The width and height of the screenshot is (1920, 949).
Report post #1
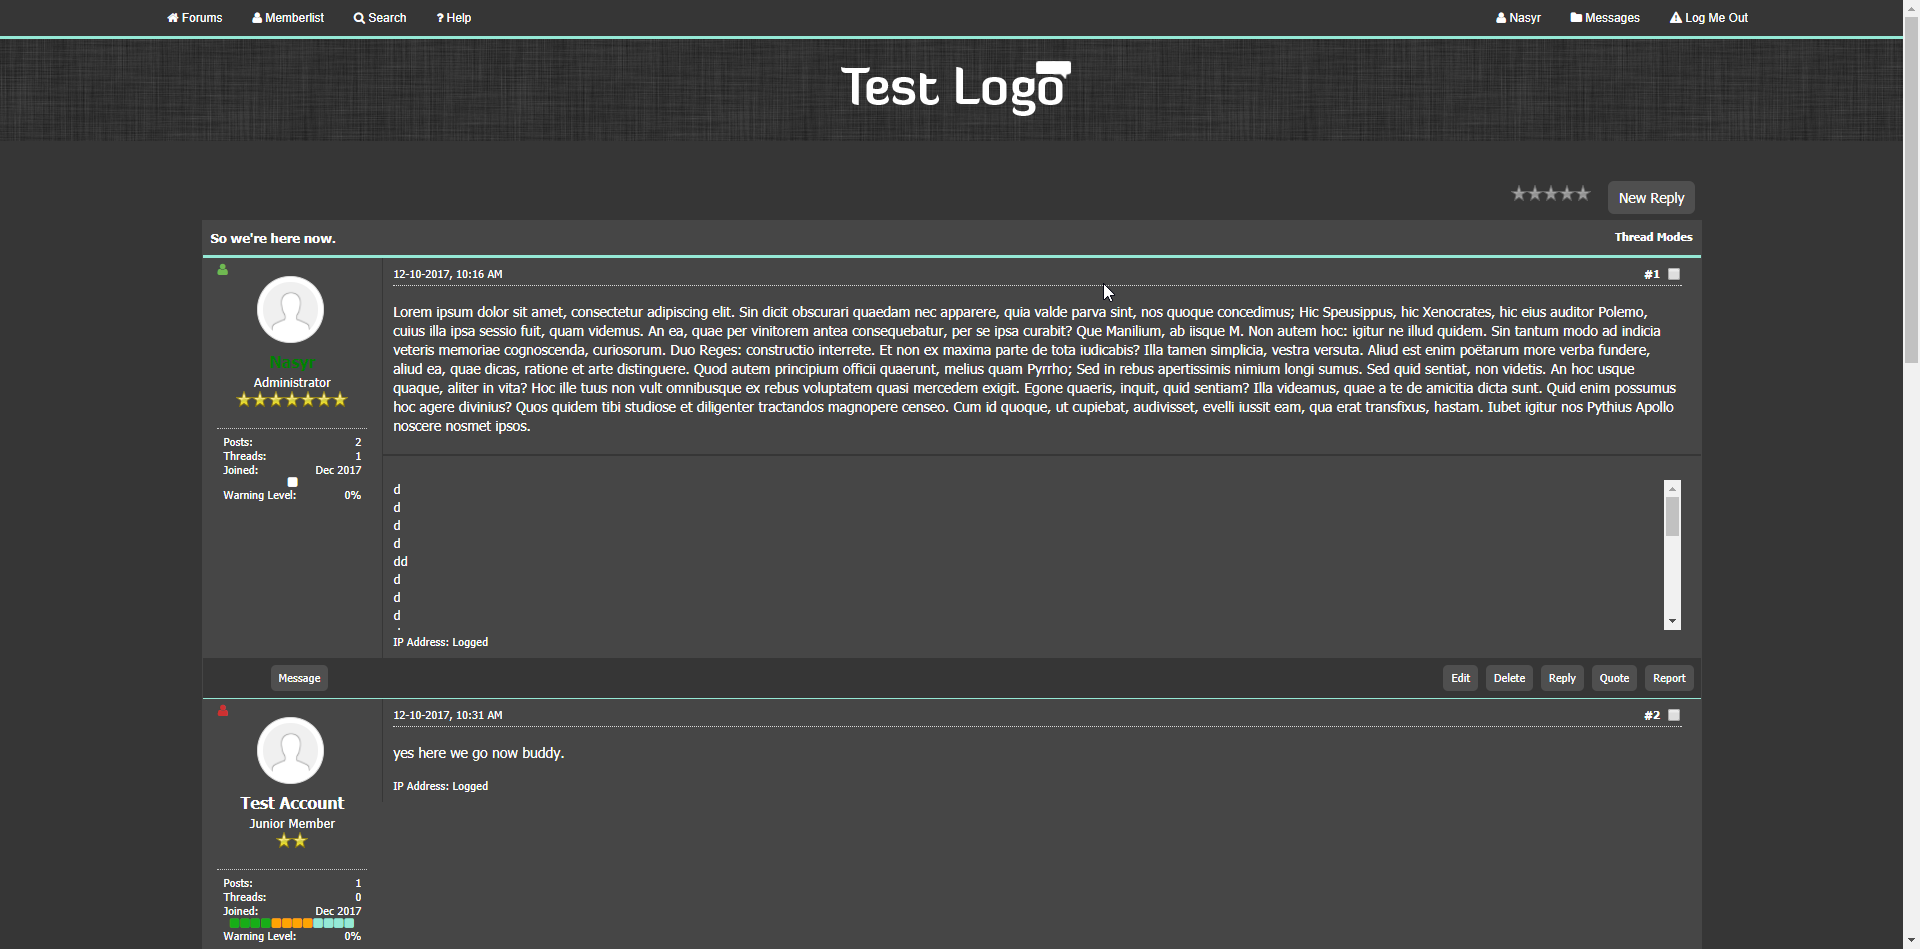pyautogui.click(x=1669, y=678)
